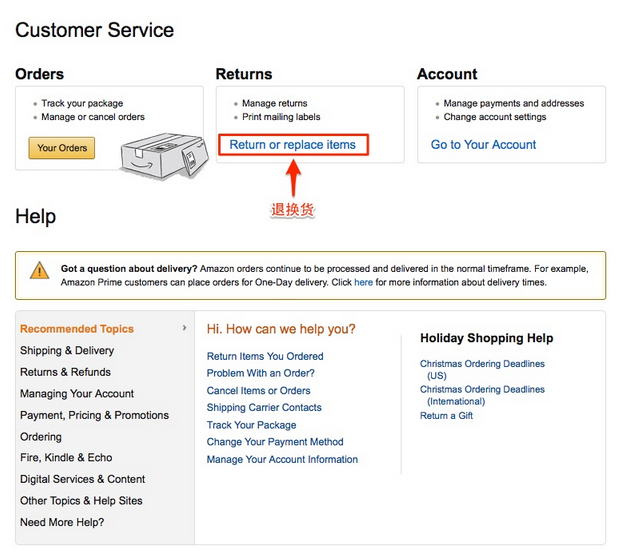Select Returns & Refunds topic
The height and width of the screenshot is (552, 620).
click(x=65, y=372)
